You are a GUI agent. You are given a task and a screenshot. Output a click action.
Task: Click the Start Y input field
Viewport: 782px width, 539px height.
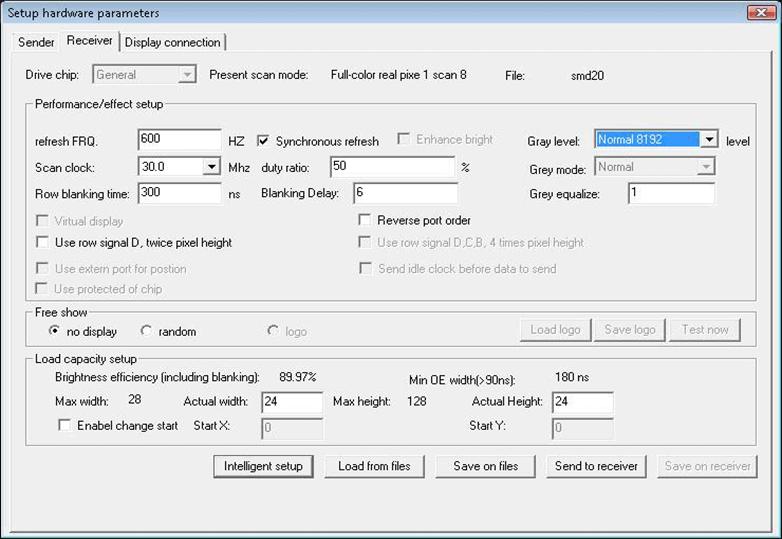[x=583, y=428]
